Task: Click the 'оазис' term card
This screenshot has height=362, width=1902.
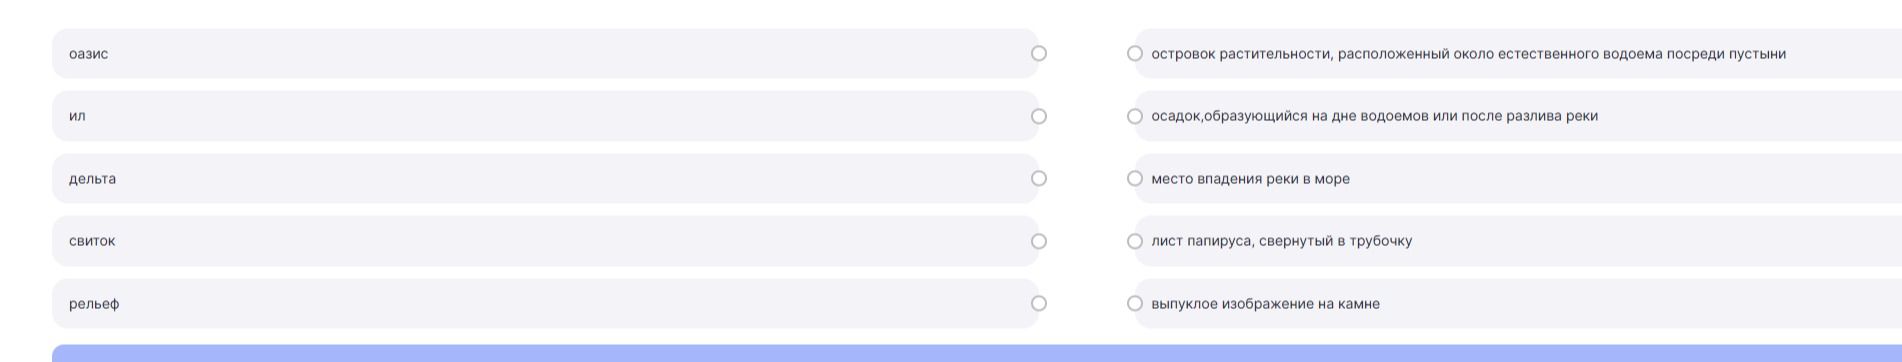Action: [x=546, y=54]
